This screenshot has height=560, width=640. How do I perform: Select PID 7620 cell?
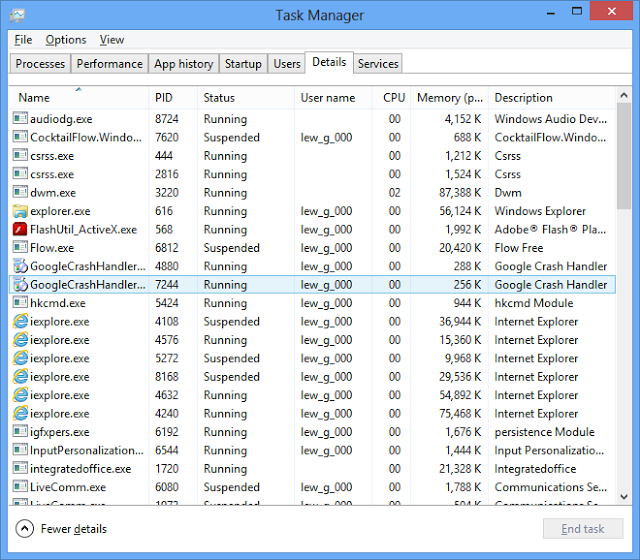click(x=167, y=137)
